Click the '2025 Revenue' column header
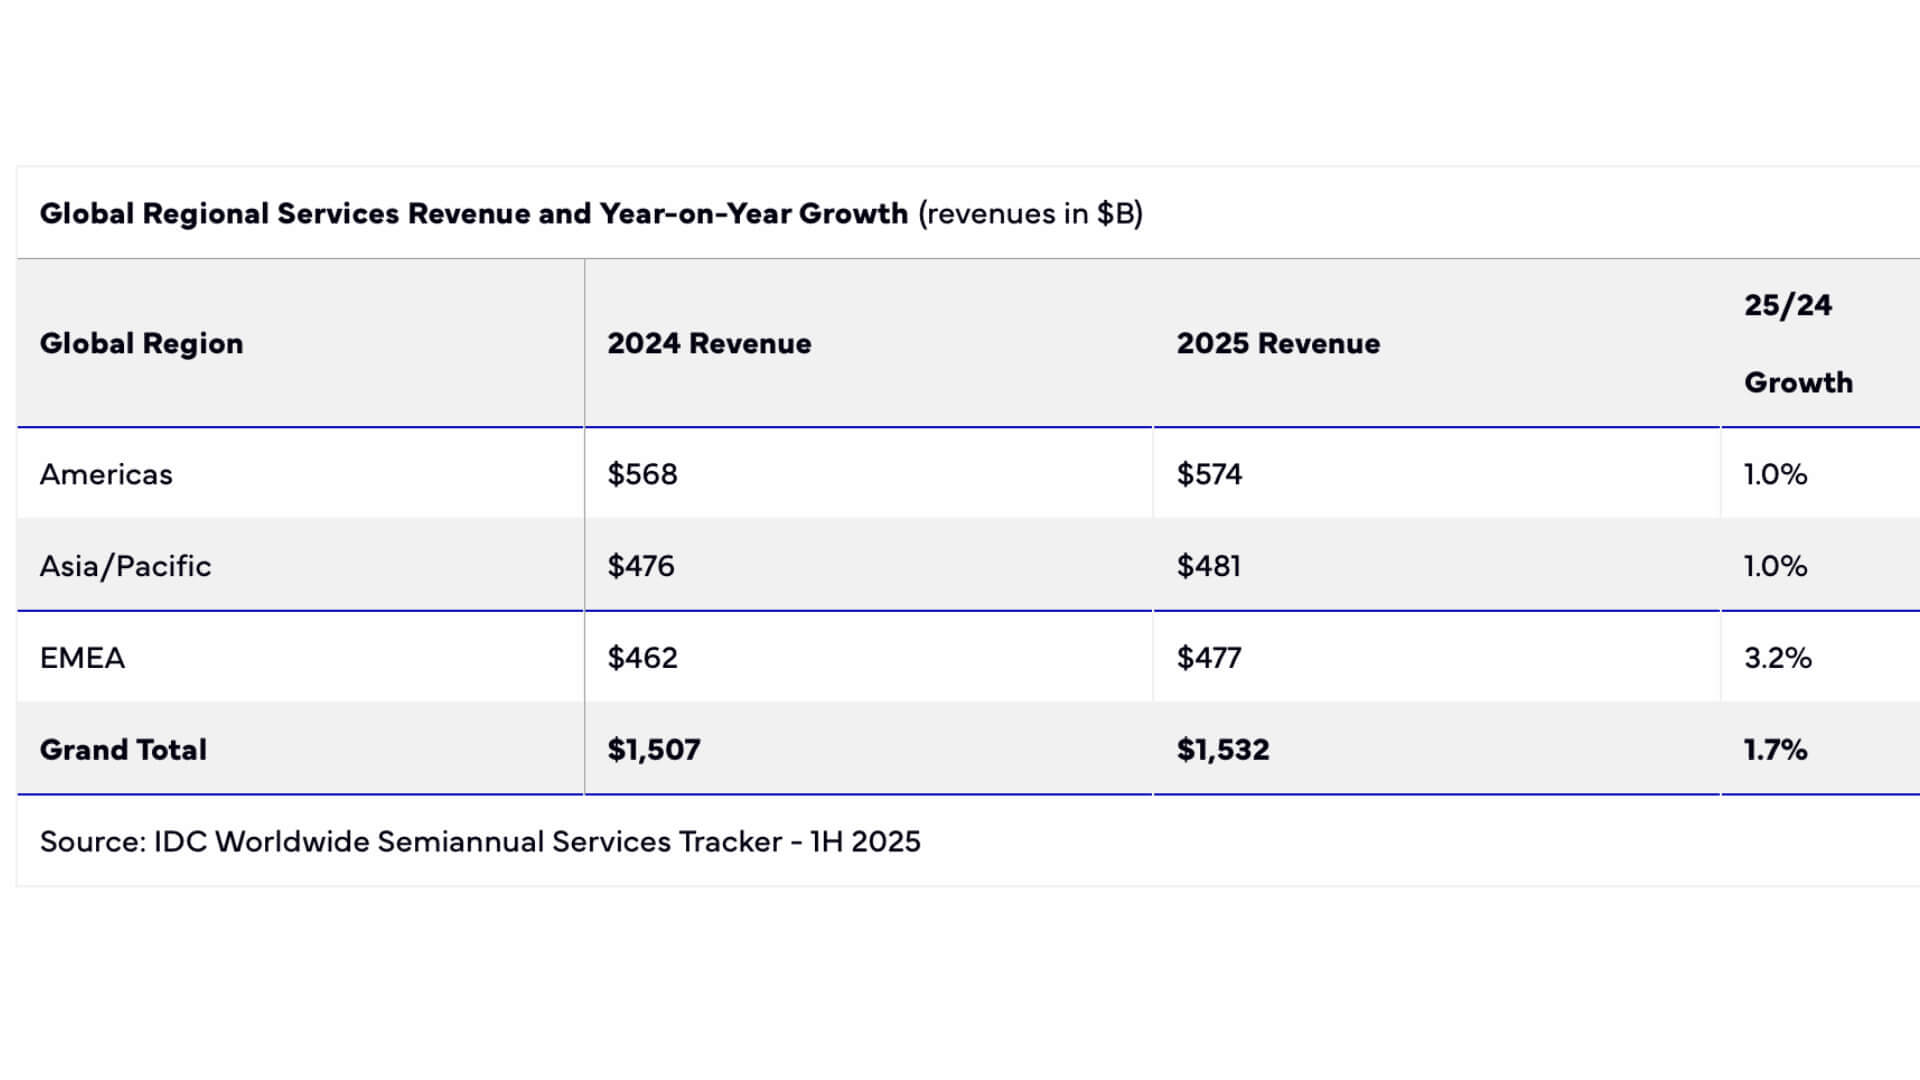Viewport: 1920px width, 1080px height. [1278, 343]
